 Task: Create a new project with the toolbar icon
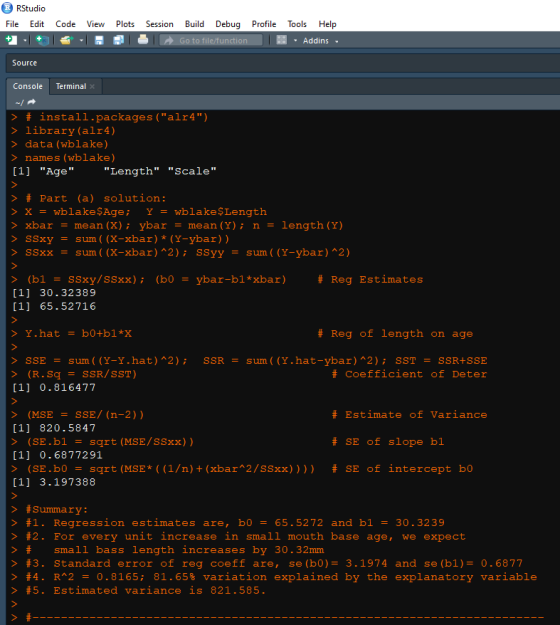coord(42,40)
